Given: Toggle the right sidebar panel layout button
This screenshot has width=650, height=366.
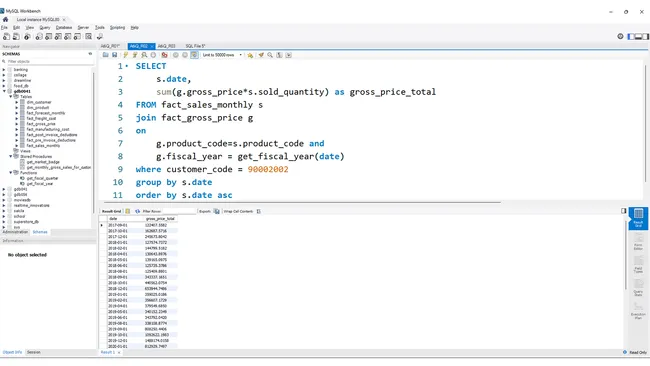Looking at the screenshot, I should coord(645,36).
